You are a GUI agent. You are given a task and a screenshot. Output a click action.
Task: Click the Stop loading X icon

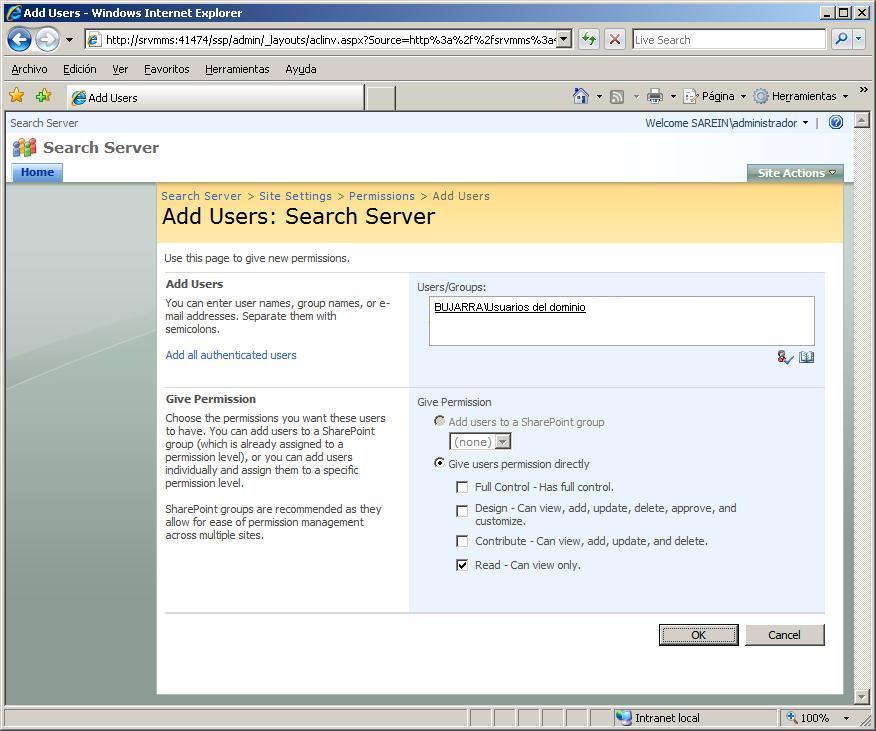615,39
